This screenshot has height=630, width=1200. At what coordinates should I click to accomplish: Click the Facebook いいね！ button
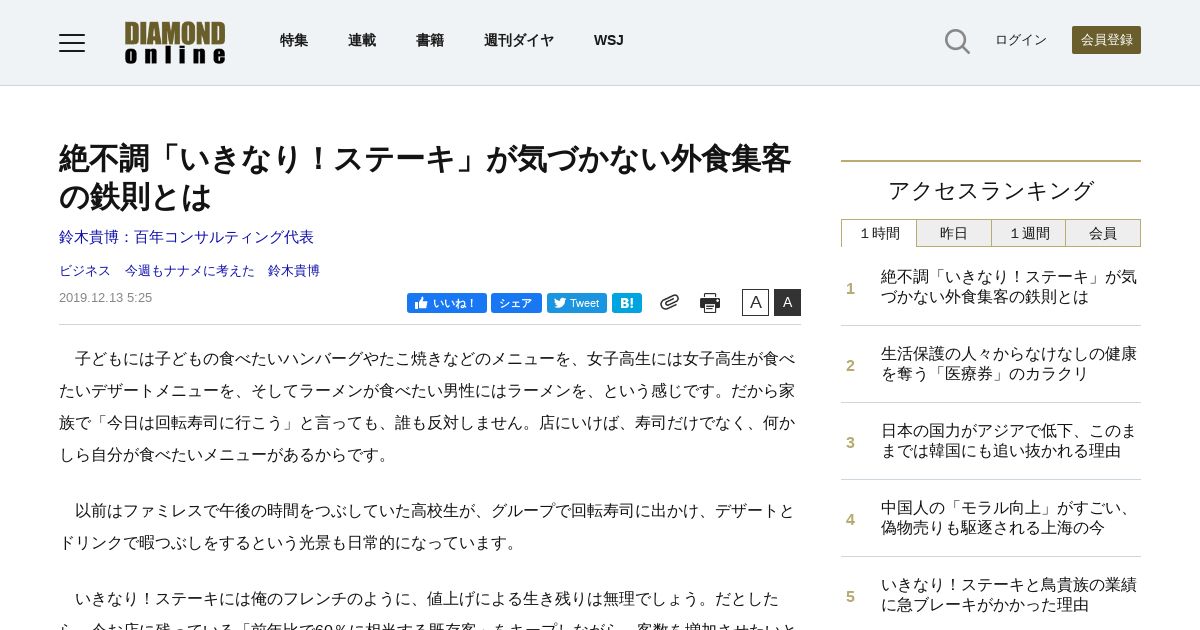447,303
